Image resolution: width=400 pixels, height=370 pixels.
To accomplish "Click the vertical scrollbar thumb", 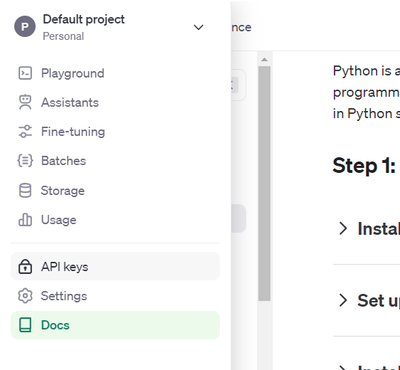I will tap(264, 183).
